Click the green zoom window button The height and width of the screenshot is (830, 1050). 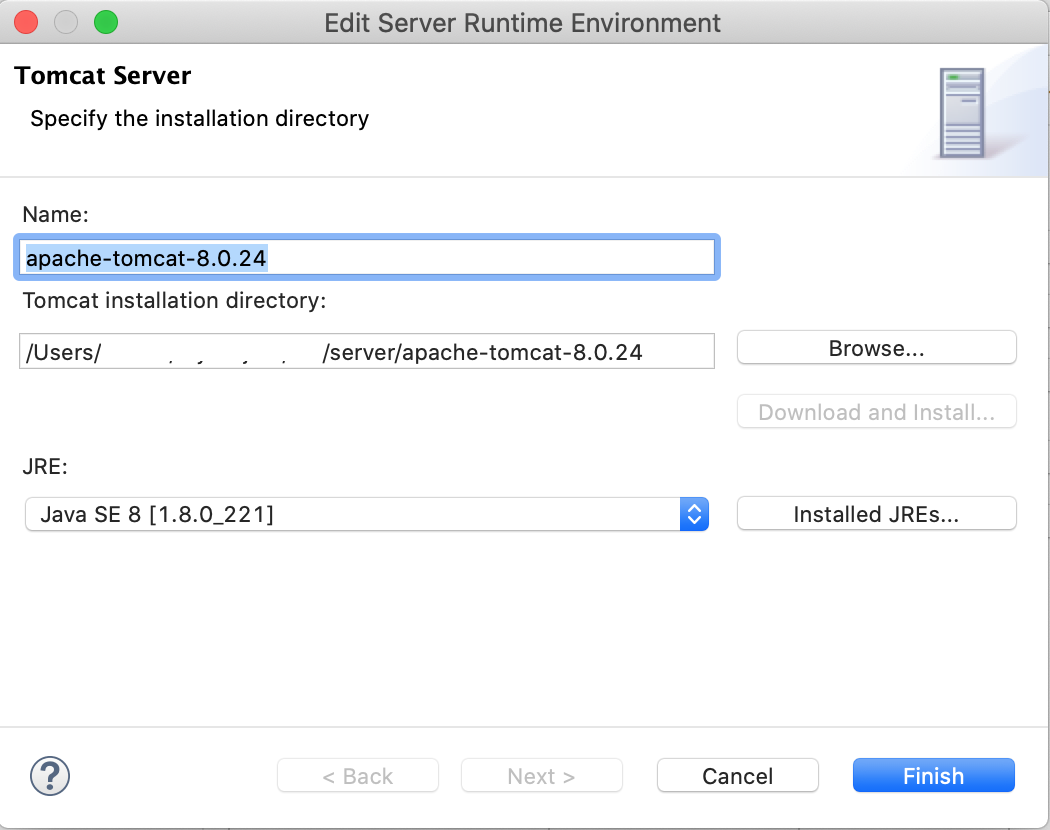point(106,22)
